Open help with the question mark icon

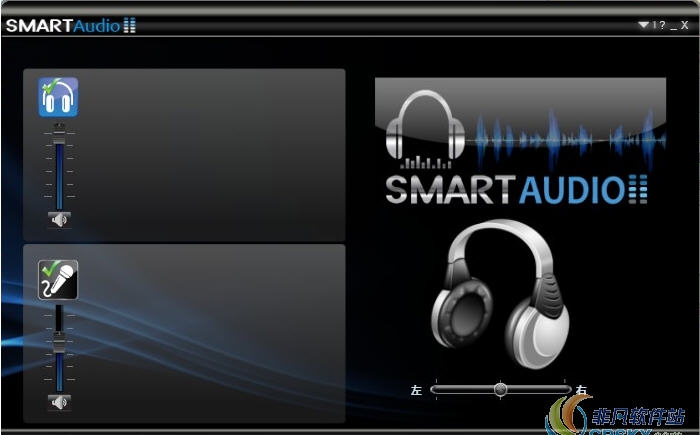point(662,25)
